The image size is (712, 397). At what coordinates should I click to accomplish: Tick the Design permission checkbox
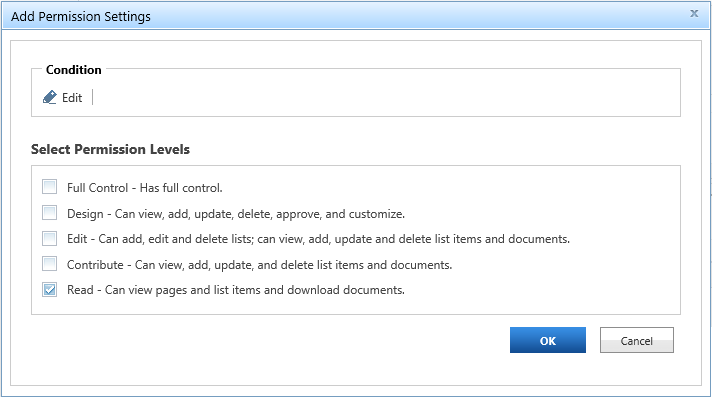click(49, 213)
